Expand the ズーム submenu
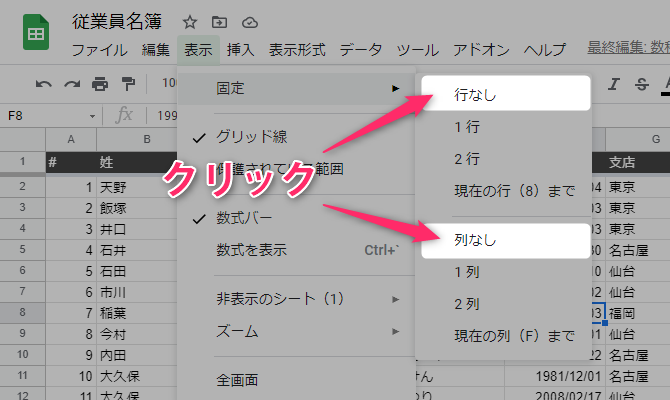 click(297, 331)
